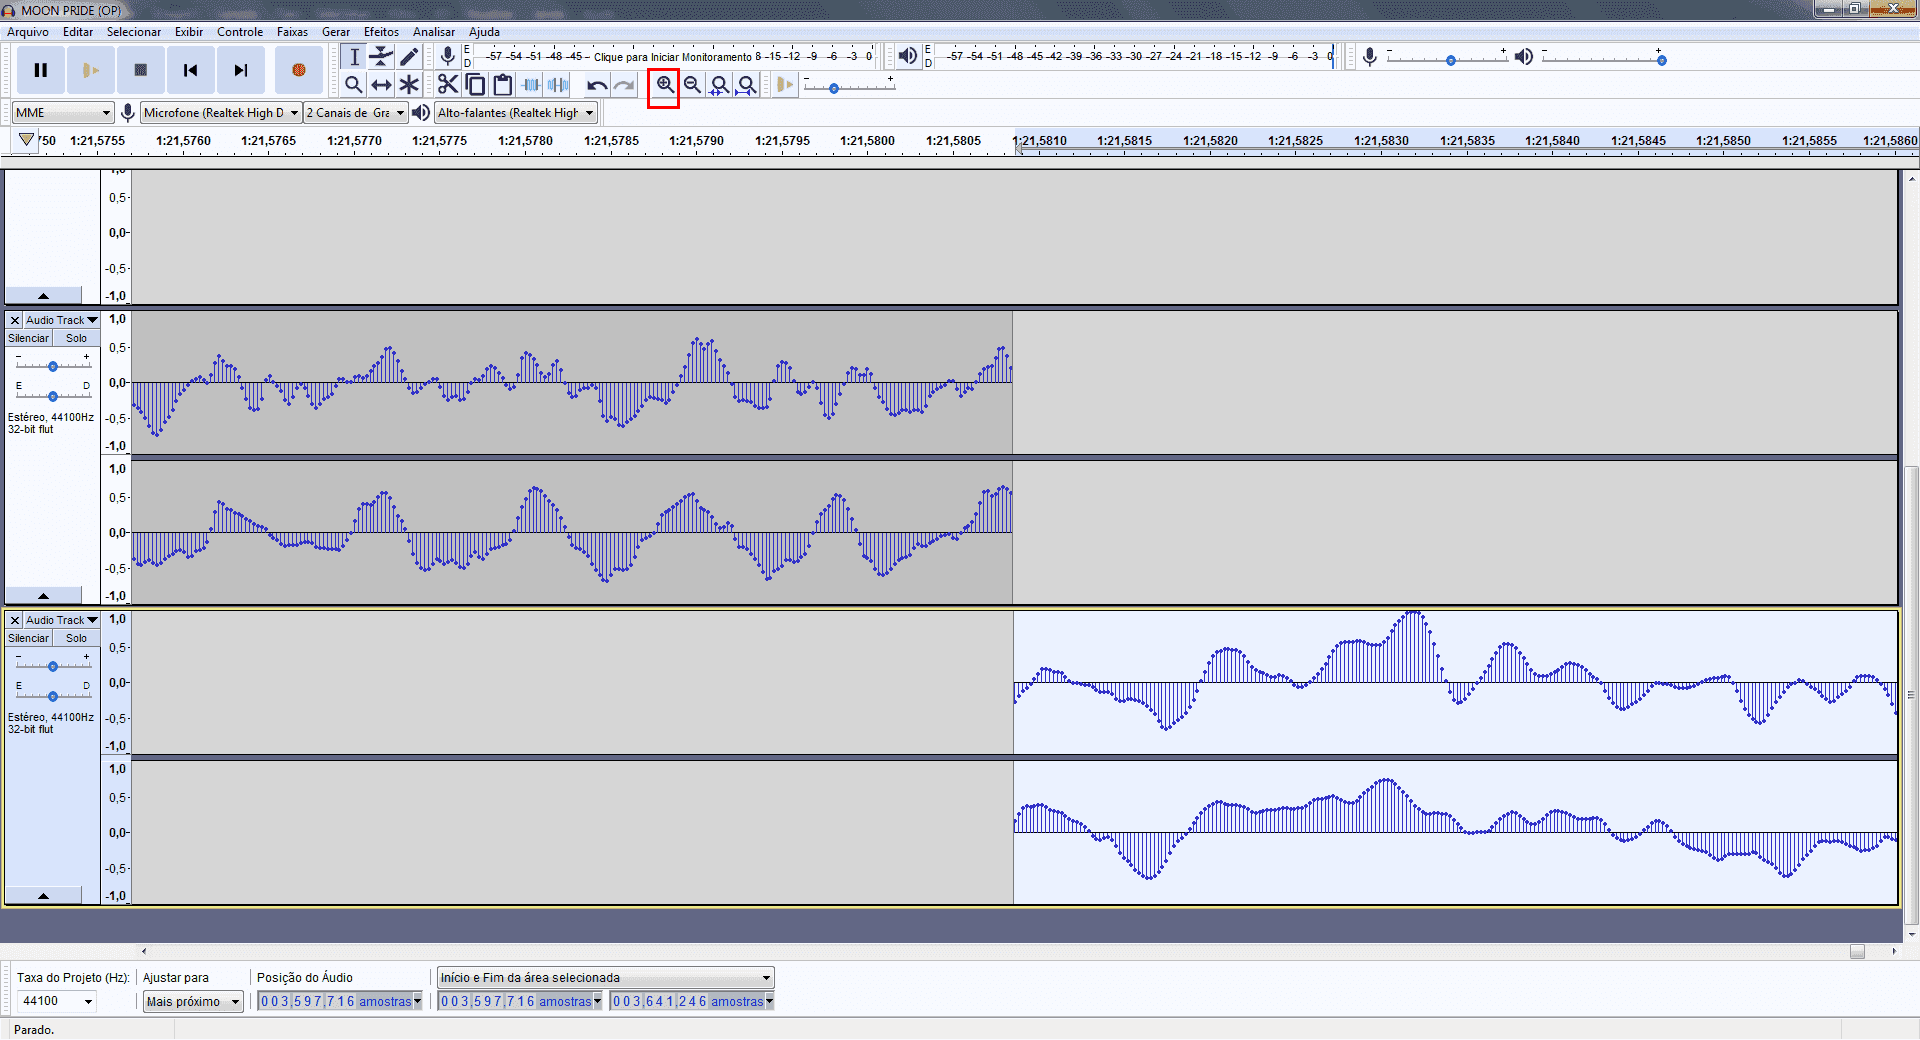Click the Zoom In magnifier

(664, 85)
